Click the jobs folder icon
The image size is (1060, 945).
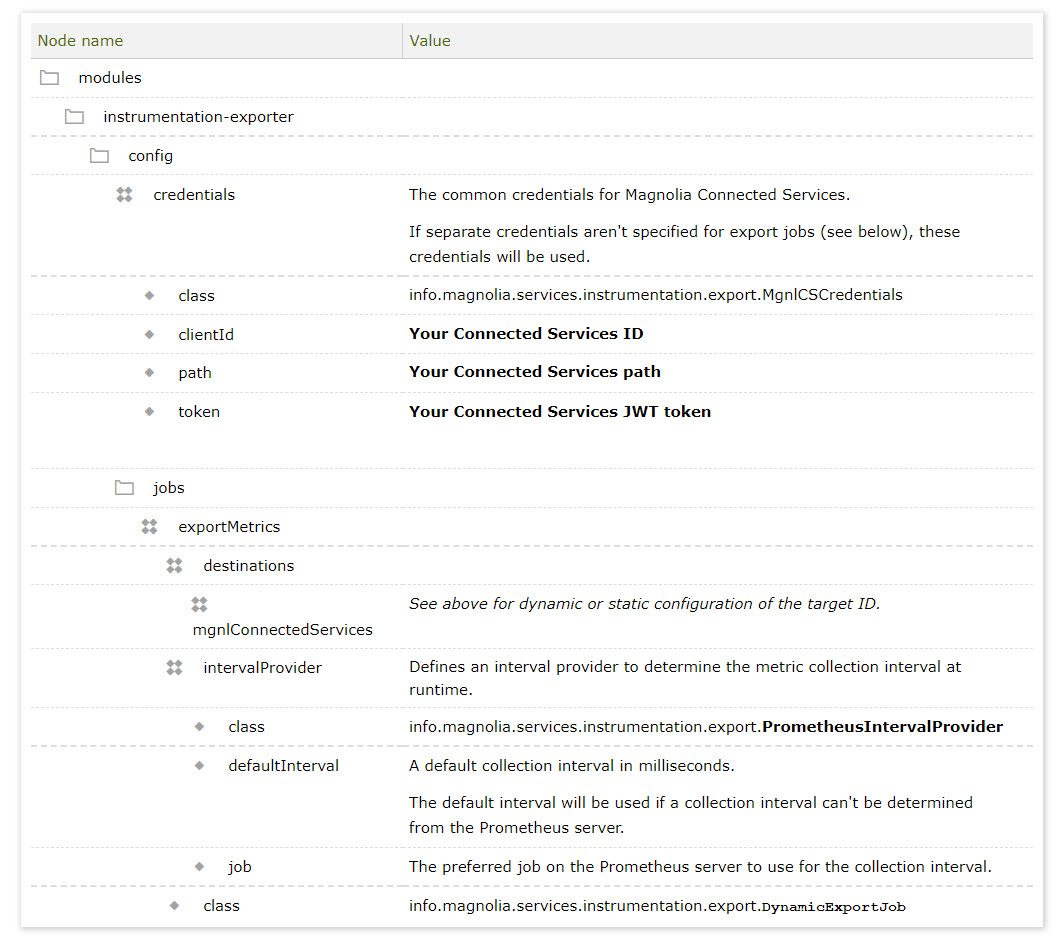coord(124,487)
